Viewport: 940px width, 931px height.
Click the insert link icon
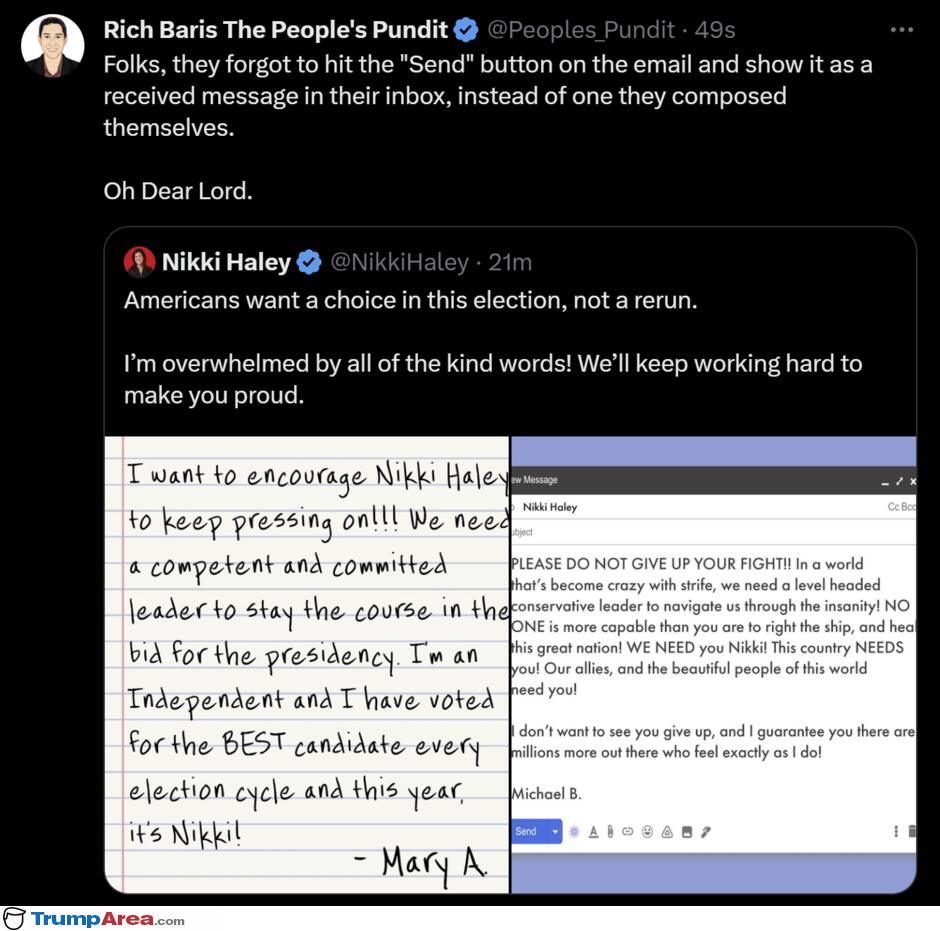[628, 831]
